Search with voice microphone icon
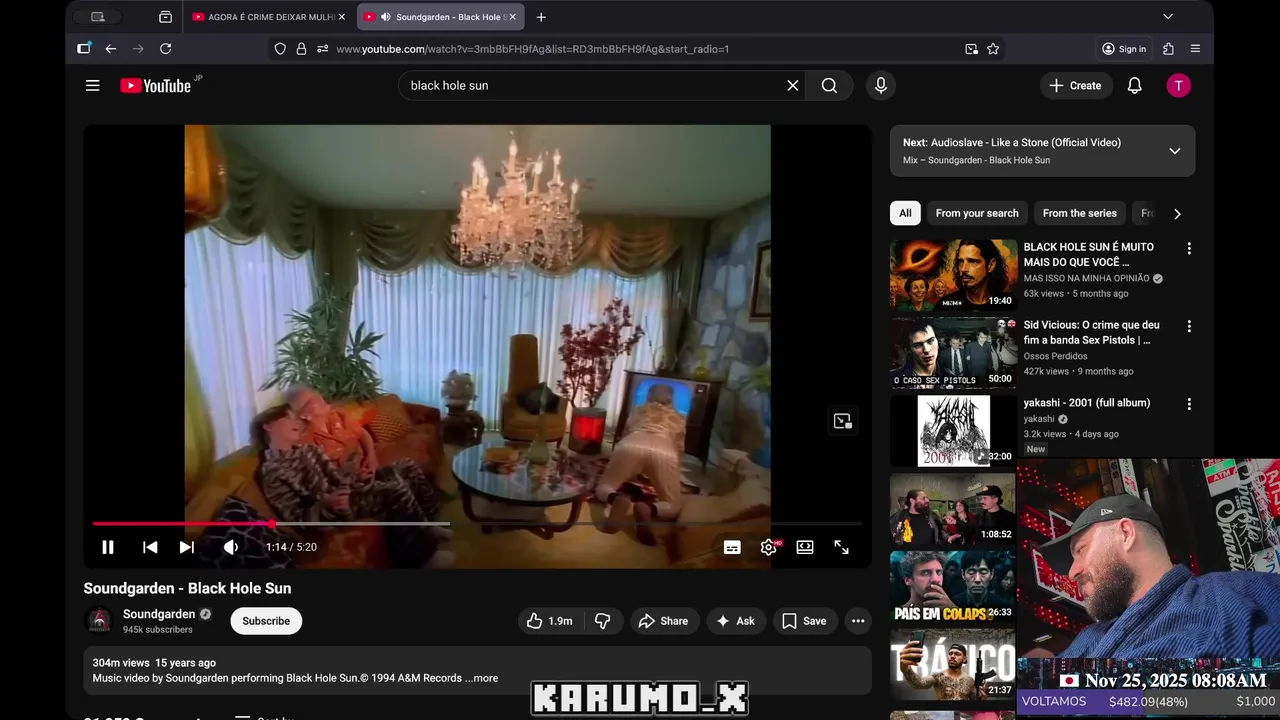Viewport: 1280px width, 720px height. [881, 86]
